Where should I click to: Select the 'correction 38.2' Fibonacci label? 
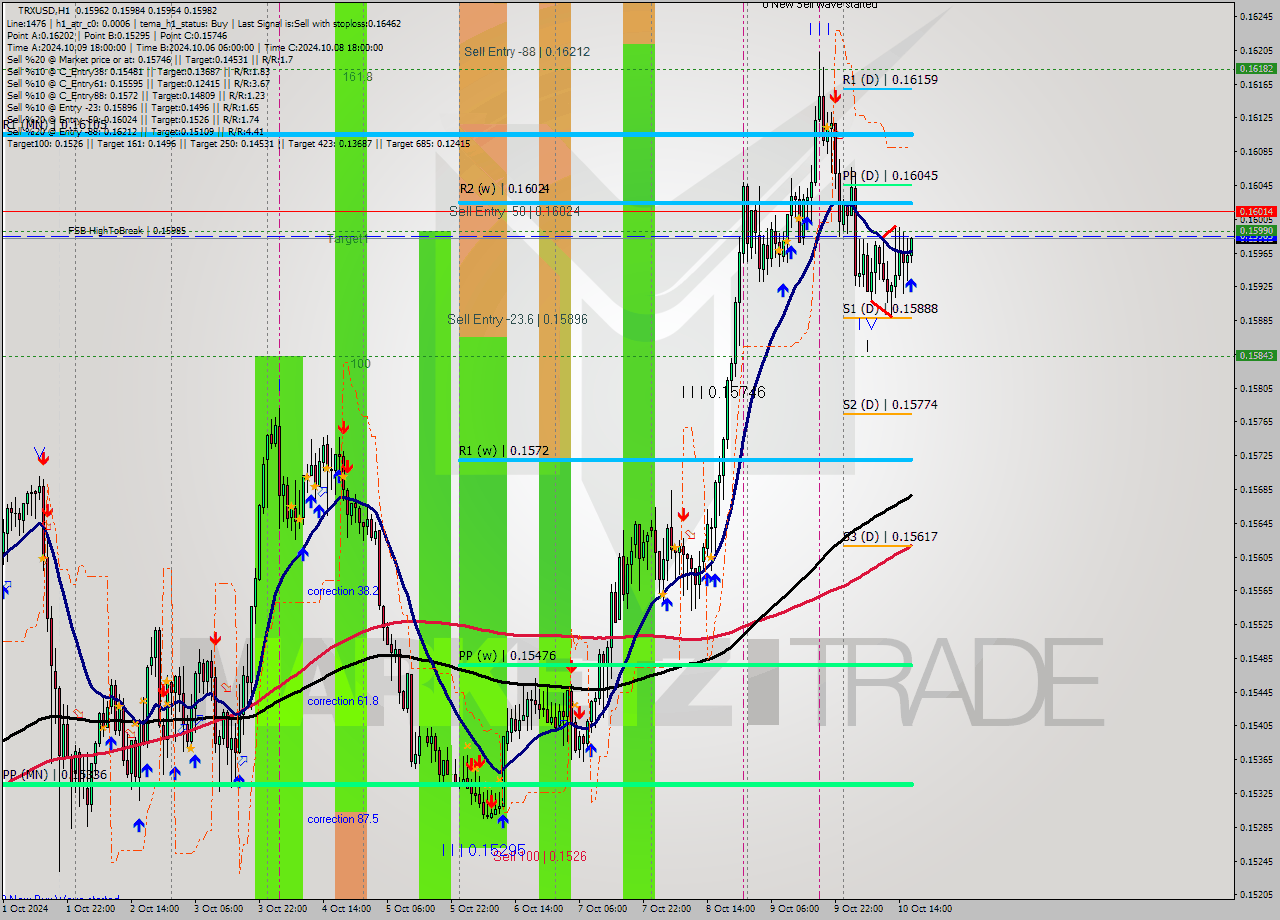coord(343,591)
